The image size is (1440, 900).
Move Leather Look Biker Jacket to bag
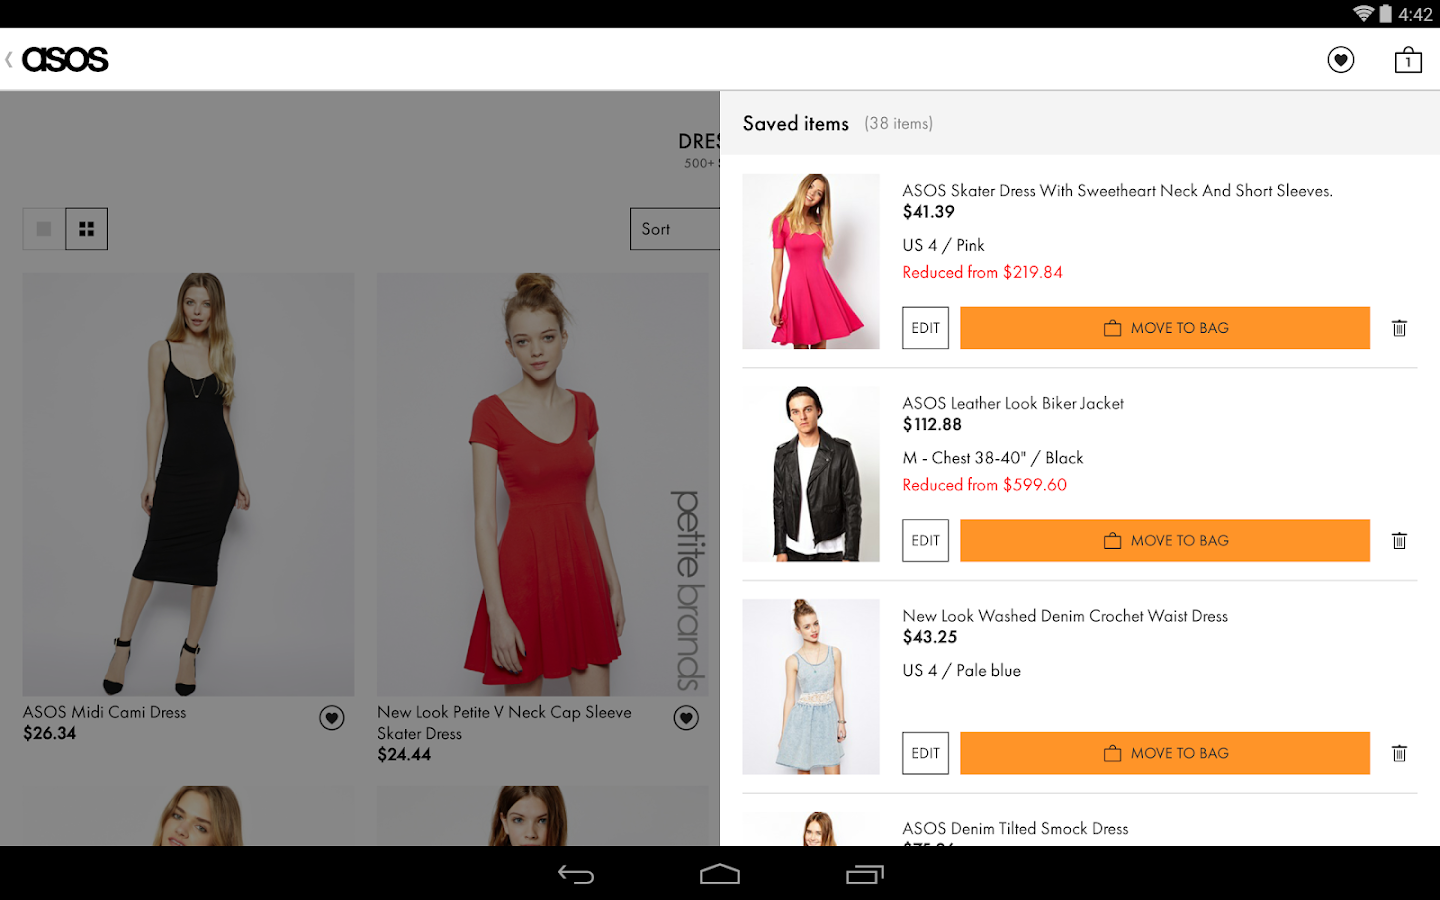point(1165,541)
